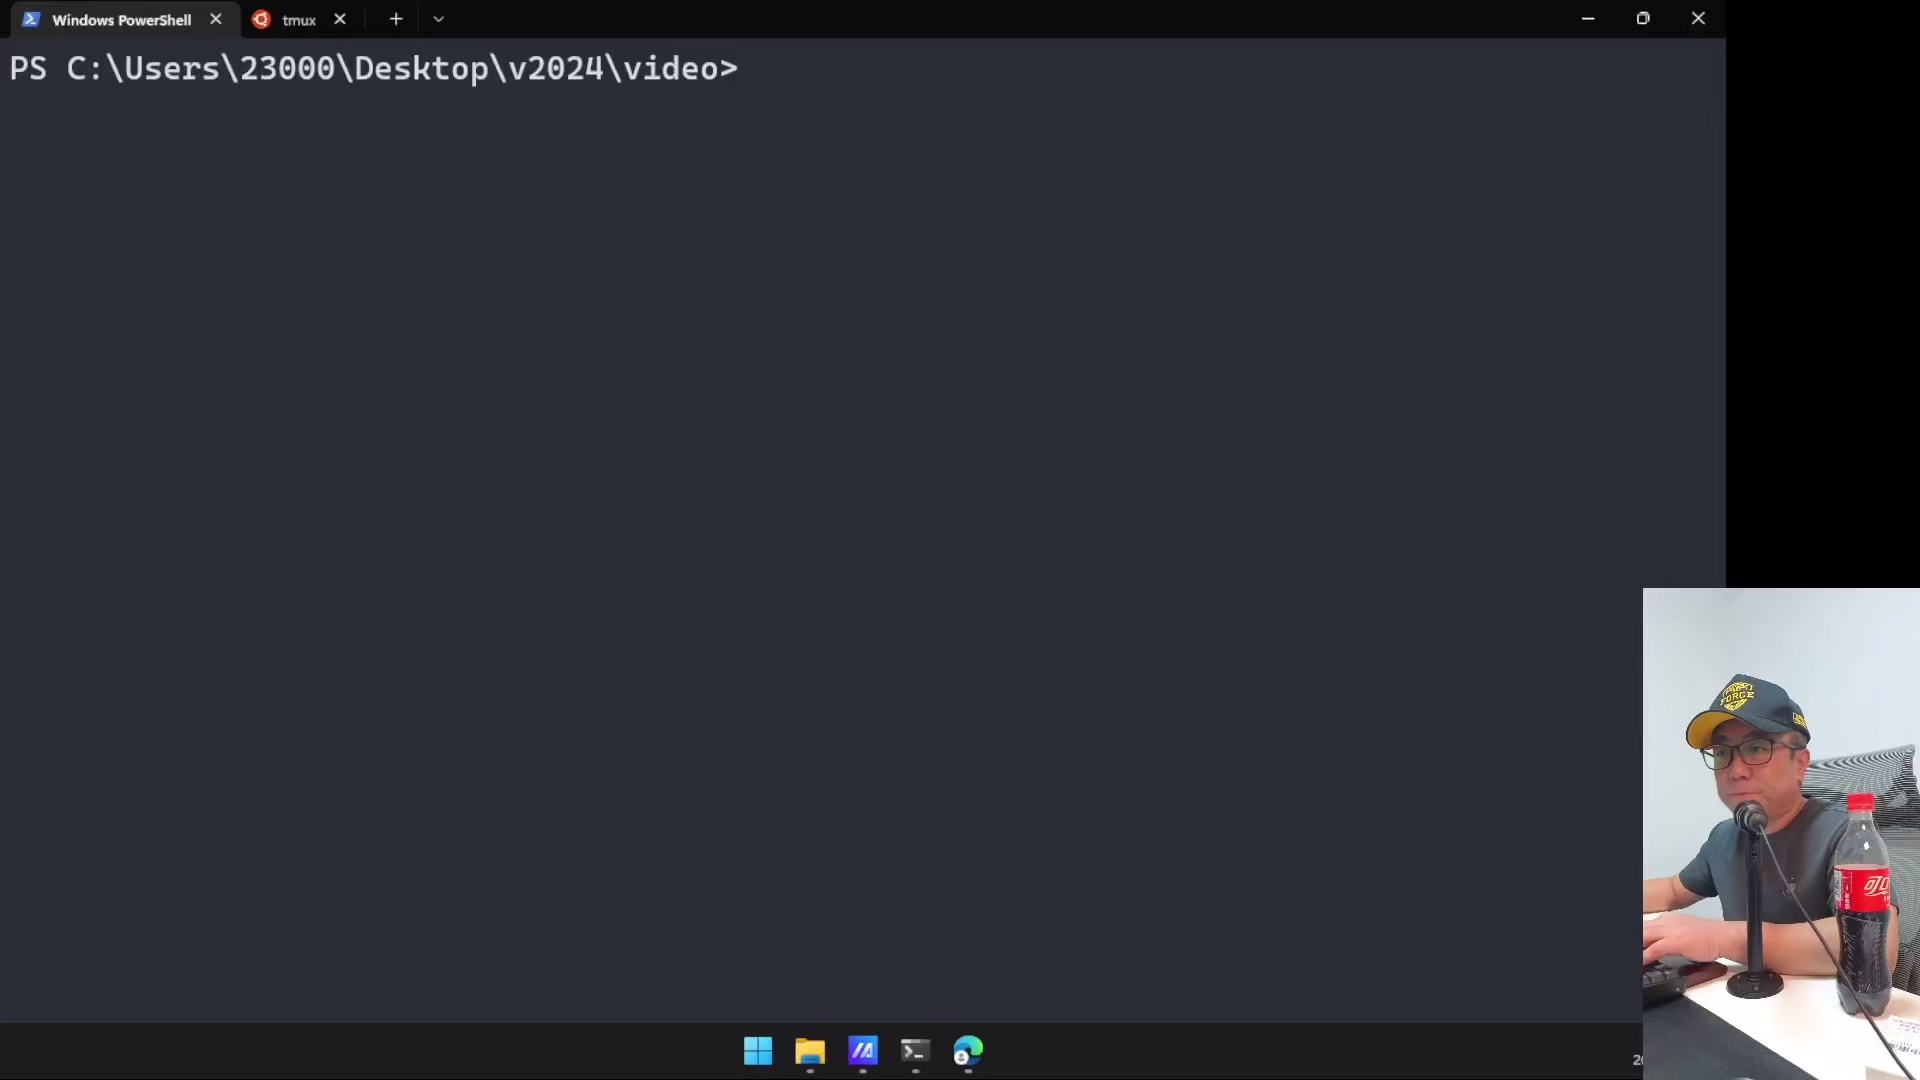Open Windows Terminal from the taskbar
The height and width of the screenshot is (1080, 1920).
915,1051
